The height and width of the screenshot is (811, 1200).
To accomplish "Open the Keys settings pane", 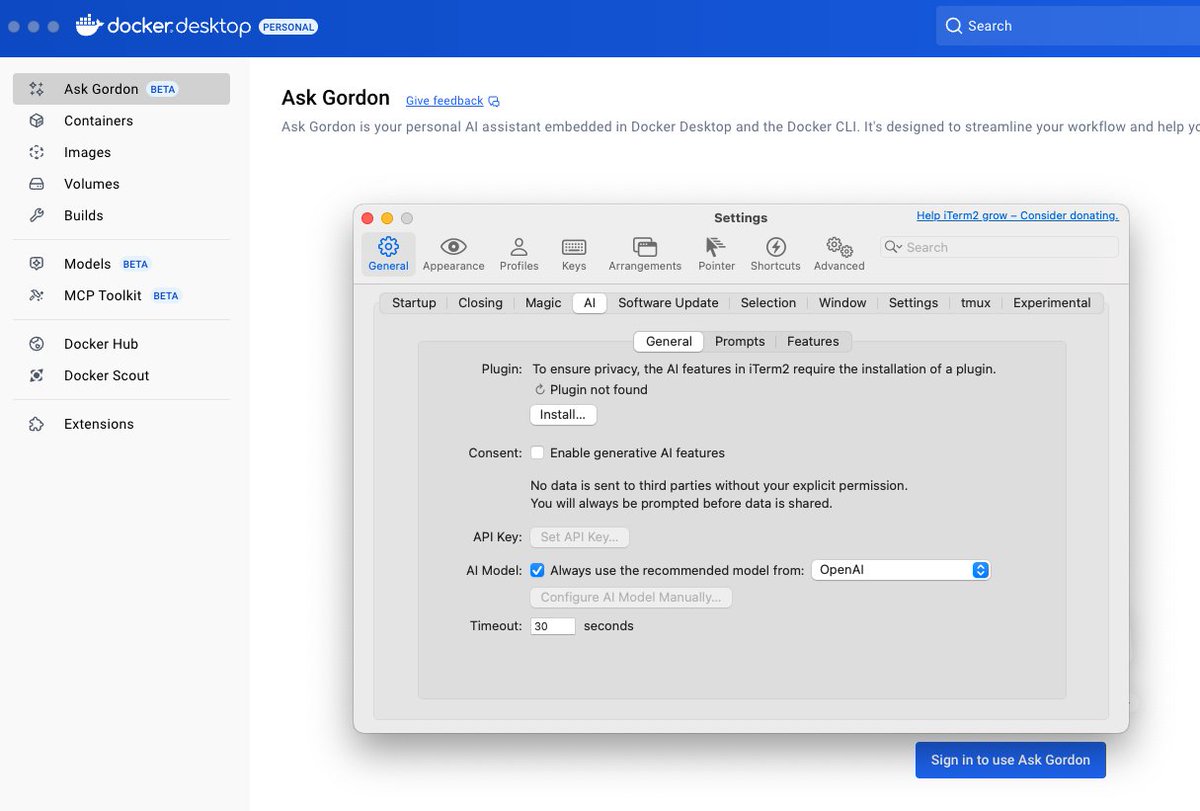I will coord(573,253).
